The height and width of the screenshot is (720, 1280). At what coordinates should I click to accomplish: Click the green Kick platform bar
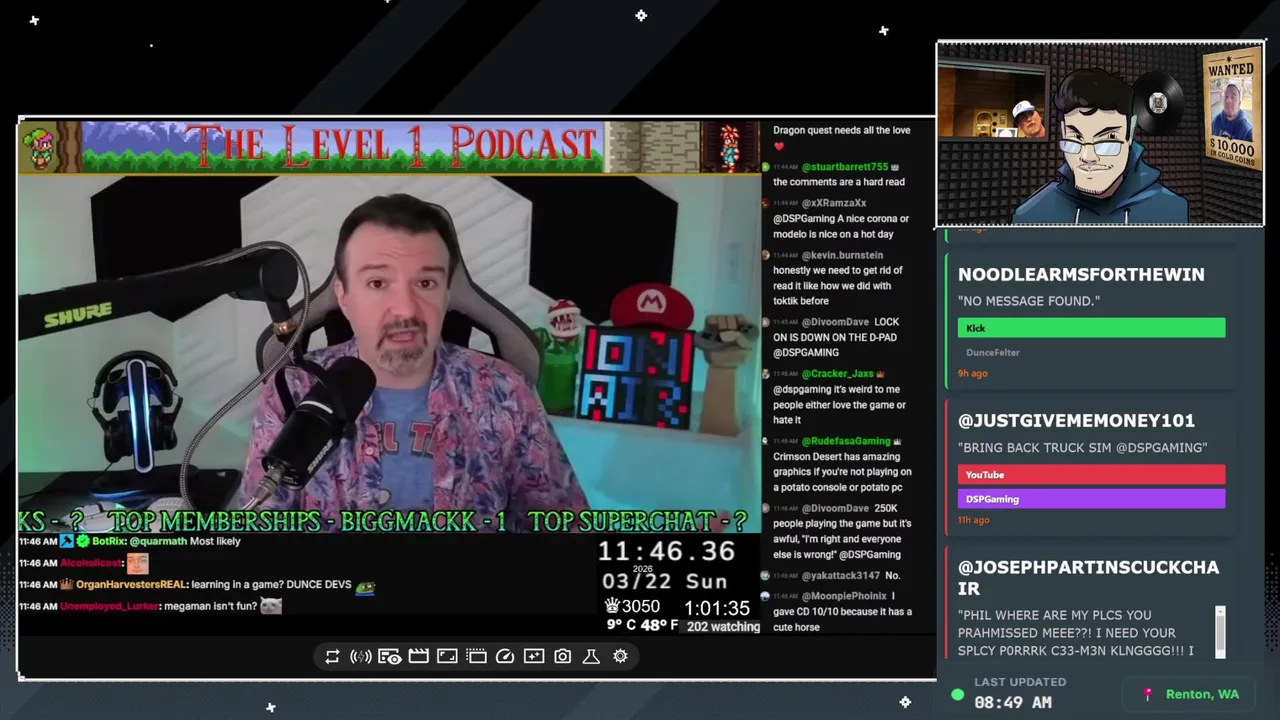click(x=1091, y=328)
